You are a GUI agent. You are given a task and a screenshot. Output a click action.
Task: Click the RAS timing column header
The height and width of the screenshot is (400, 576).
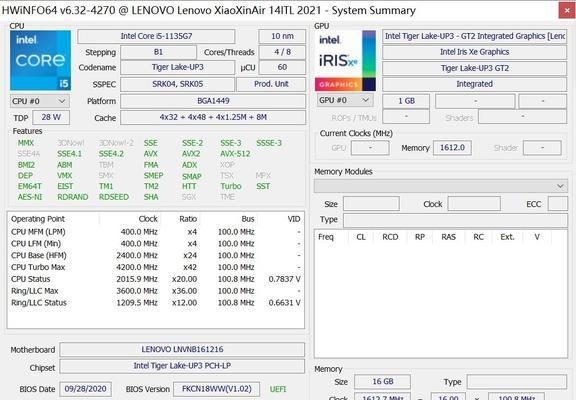pyautogui.click(x=449, y=237)
